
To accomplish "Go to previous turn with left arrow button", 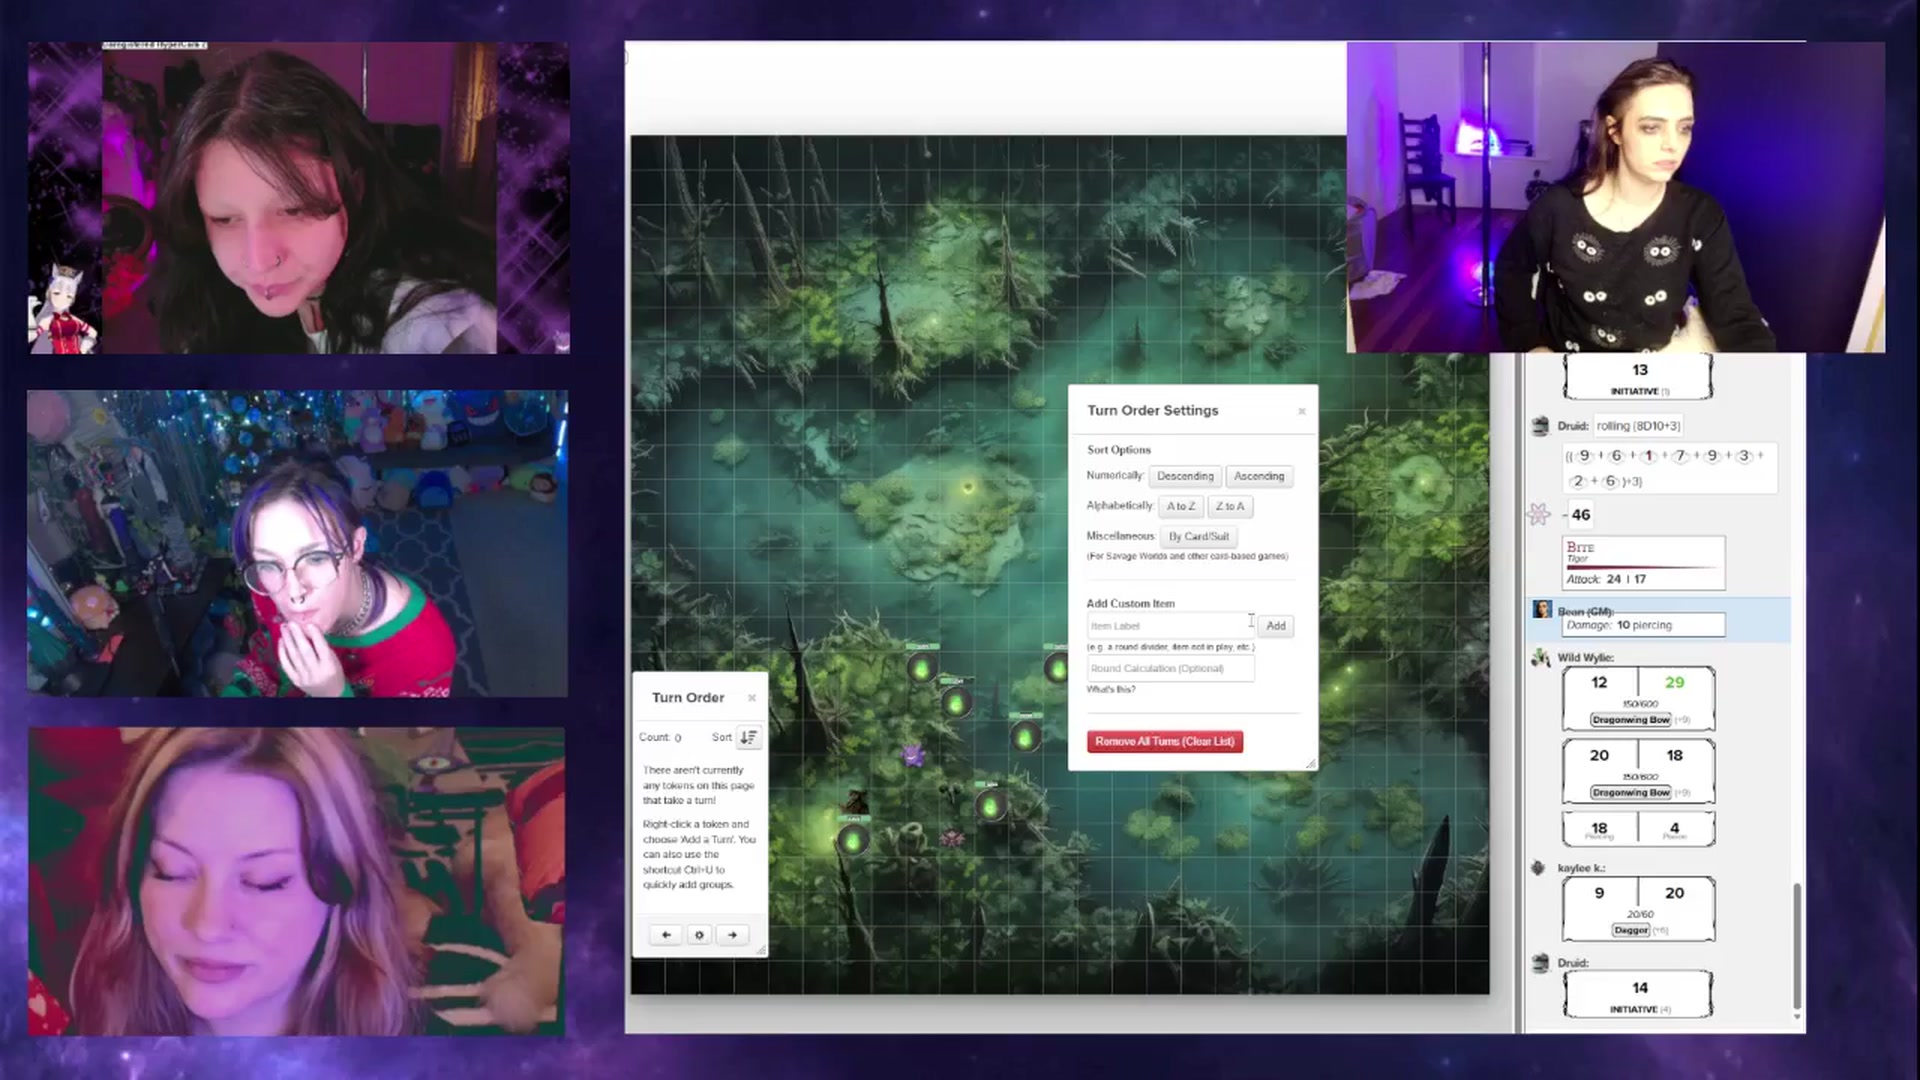I will click(x=666, y=935).
